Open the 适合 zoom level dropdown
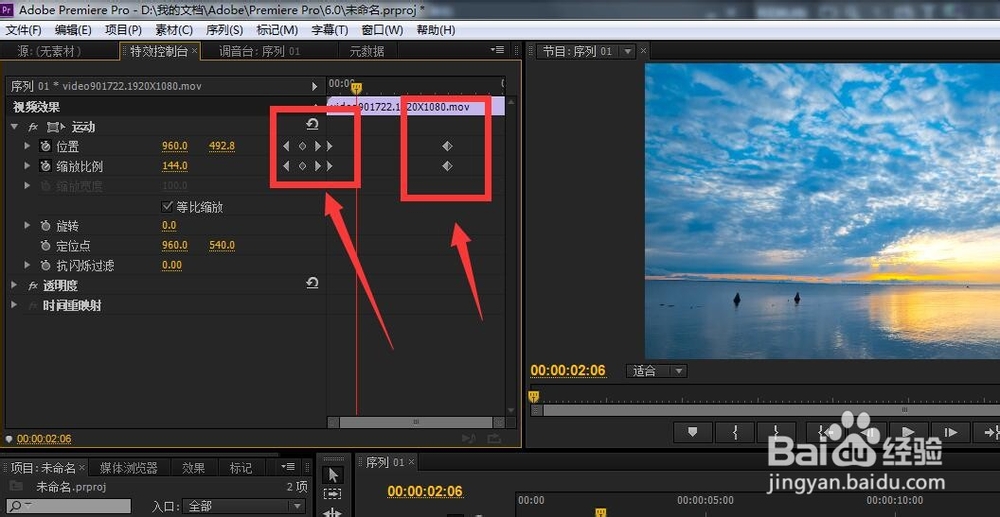Screen dimensions: 1000x517 [x=656, y=371]
